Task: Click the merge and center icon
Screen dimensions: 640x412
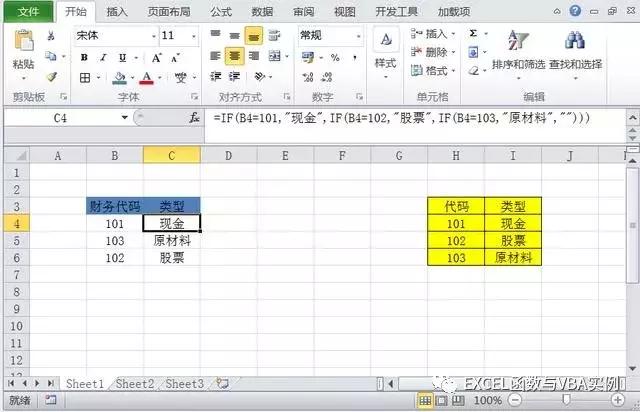Action: tap(275, 56)
